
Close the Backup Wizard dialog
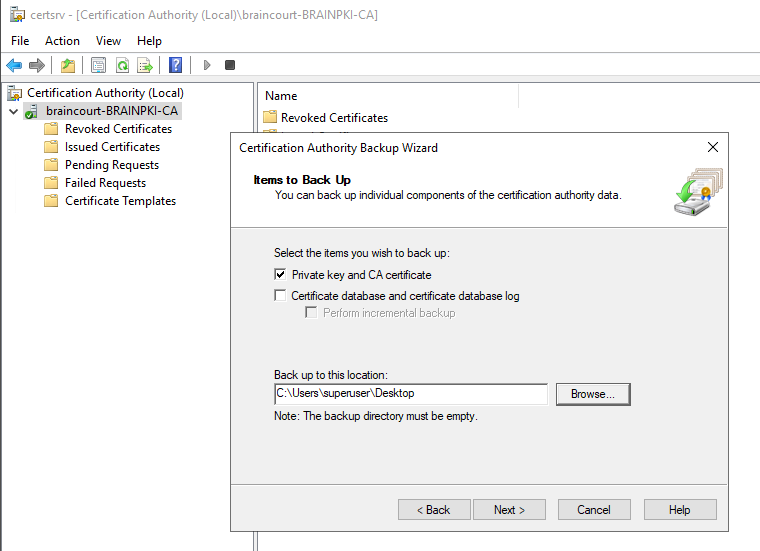(x=712, y=147)
